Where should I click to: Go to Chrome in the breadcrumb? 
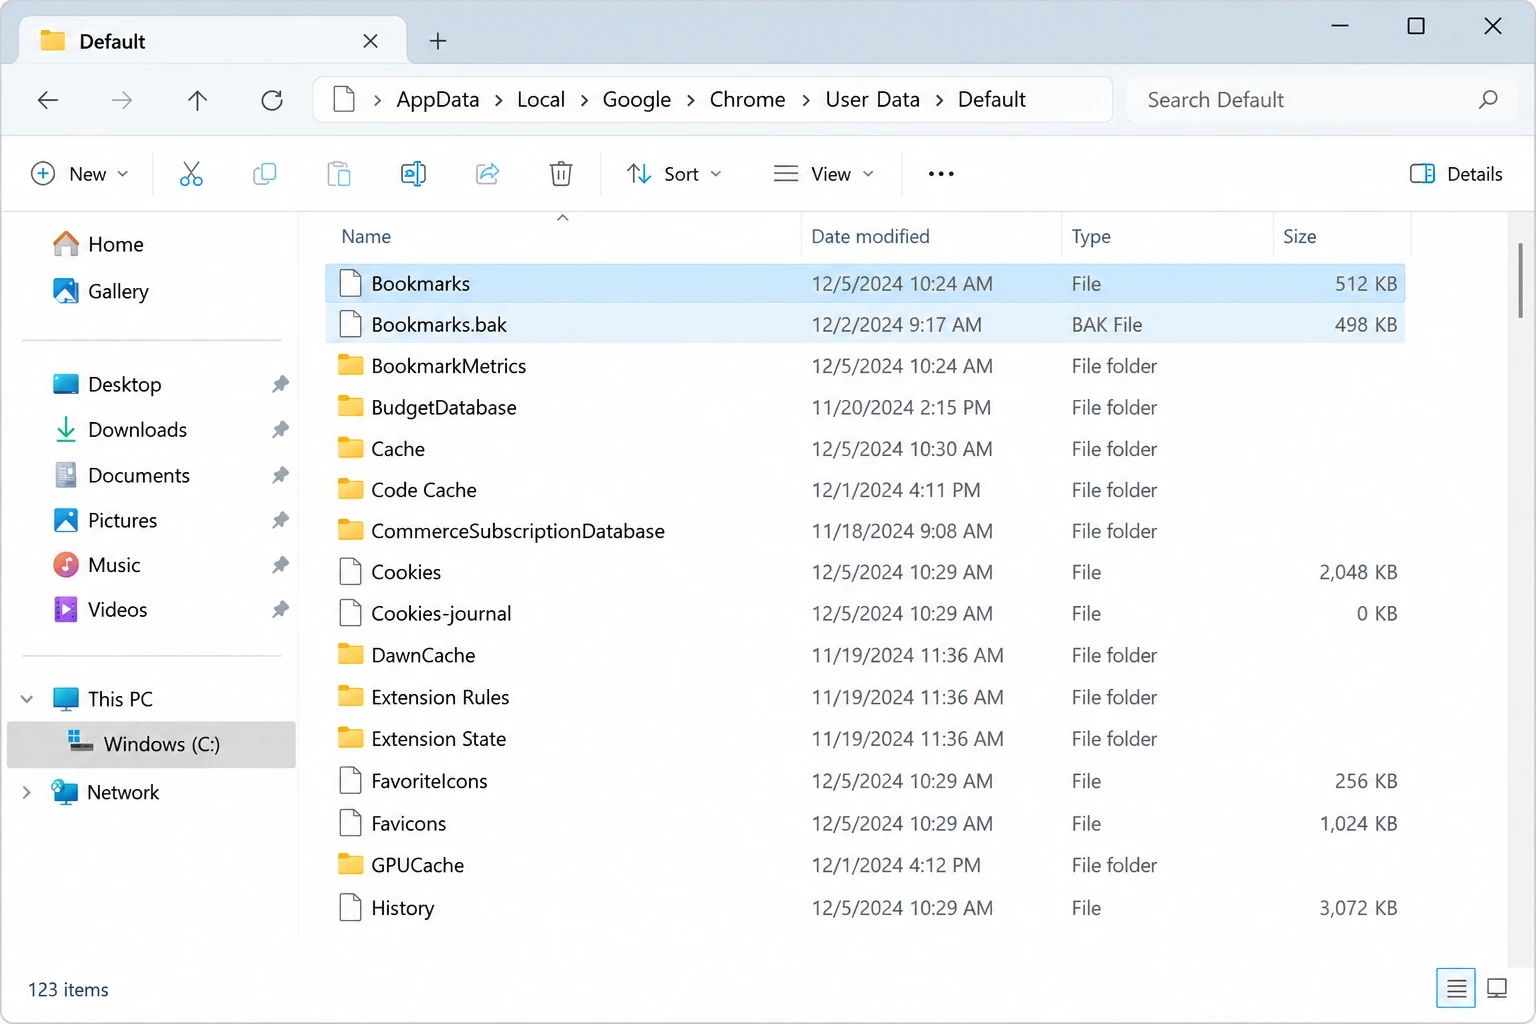(747, 100)
